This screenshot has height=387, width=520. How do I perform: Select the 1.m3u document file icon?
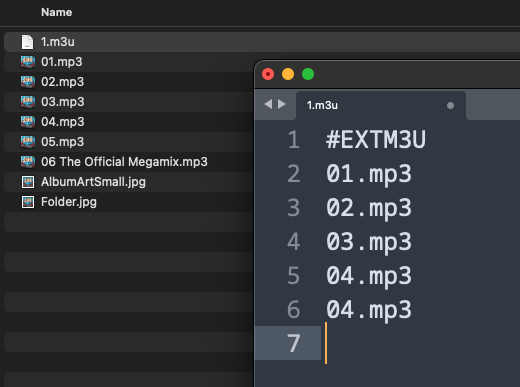(x=27, y=42)
